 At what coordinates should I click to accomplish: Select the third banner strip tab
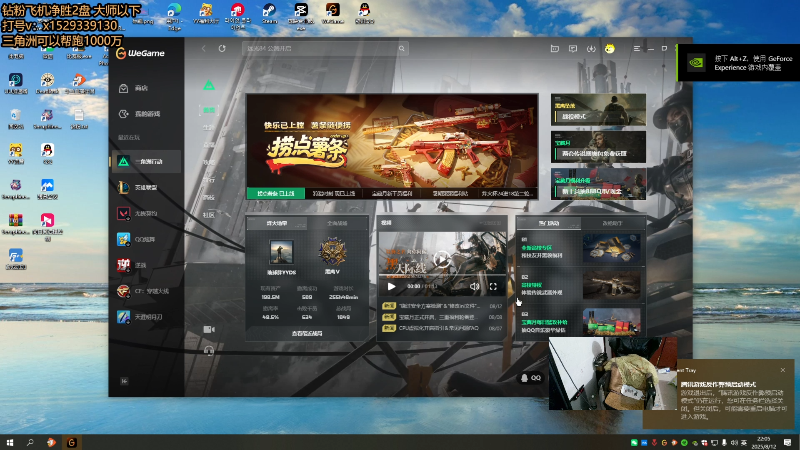coord(392,193)
